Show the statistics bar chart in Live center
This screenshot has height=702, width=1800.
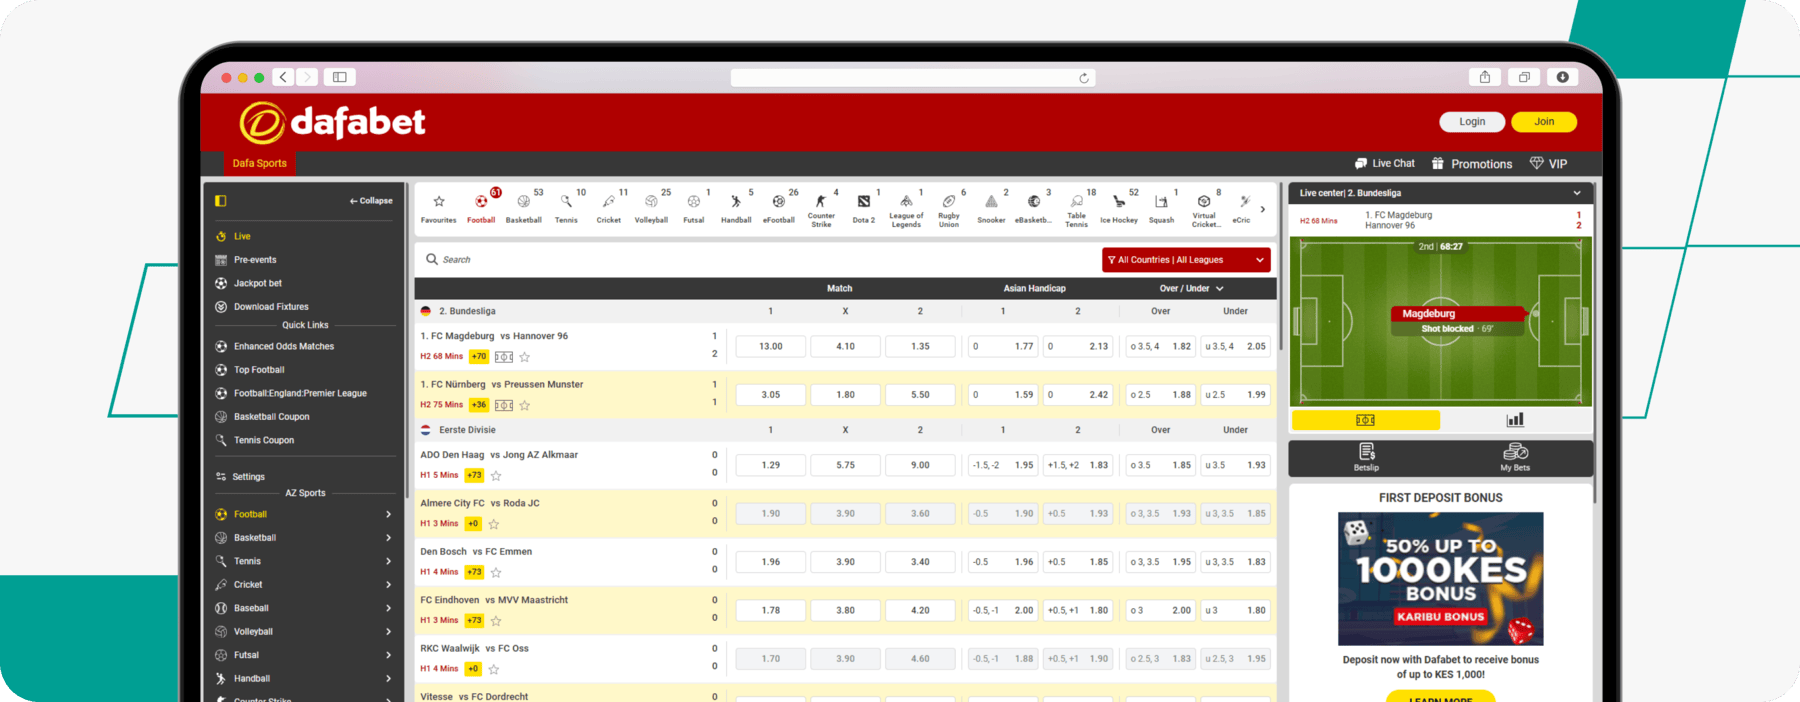pos(1515,420)
